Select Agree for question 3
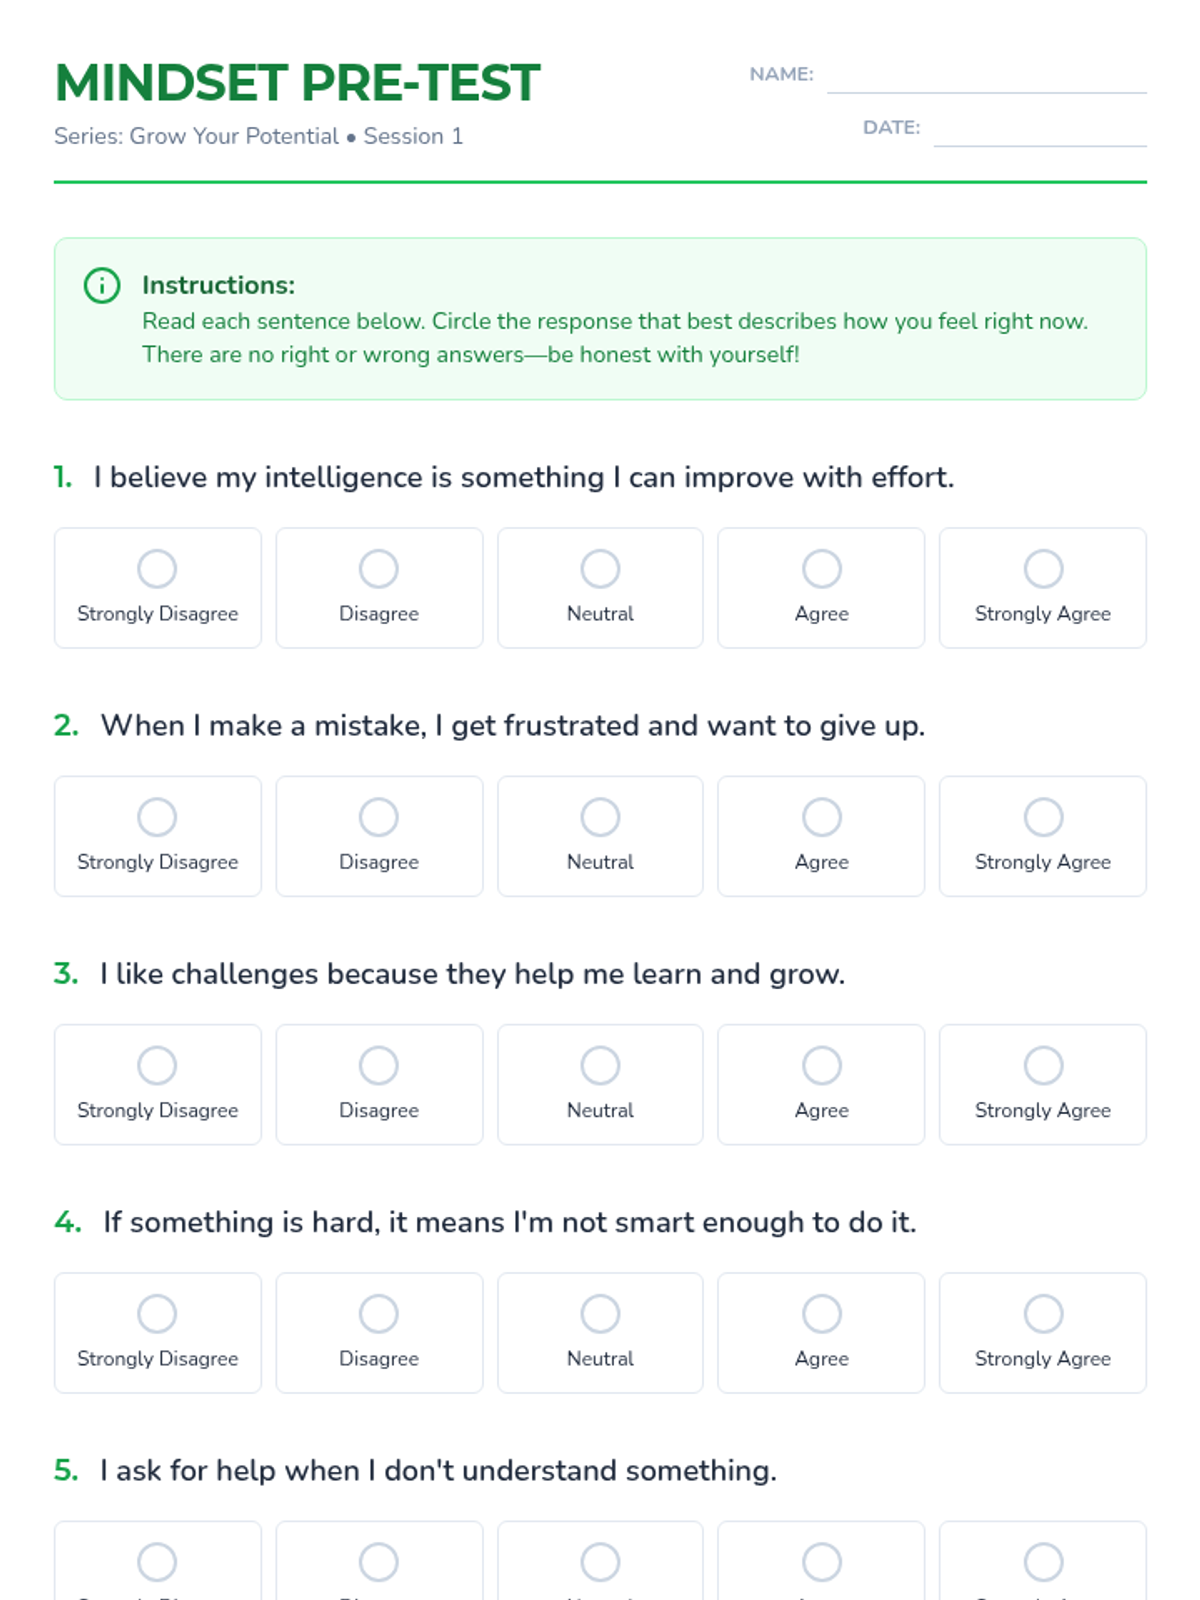The width and height of the screenshot is (1200, 1600). click(821, 1065)
